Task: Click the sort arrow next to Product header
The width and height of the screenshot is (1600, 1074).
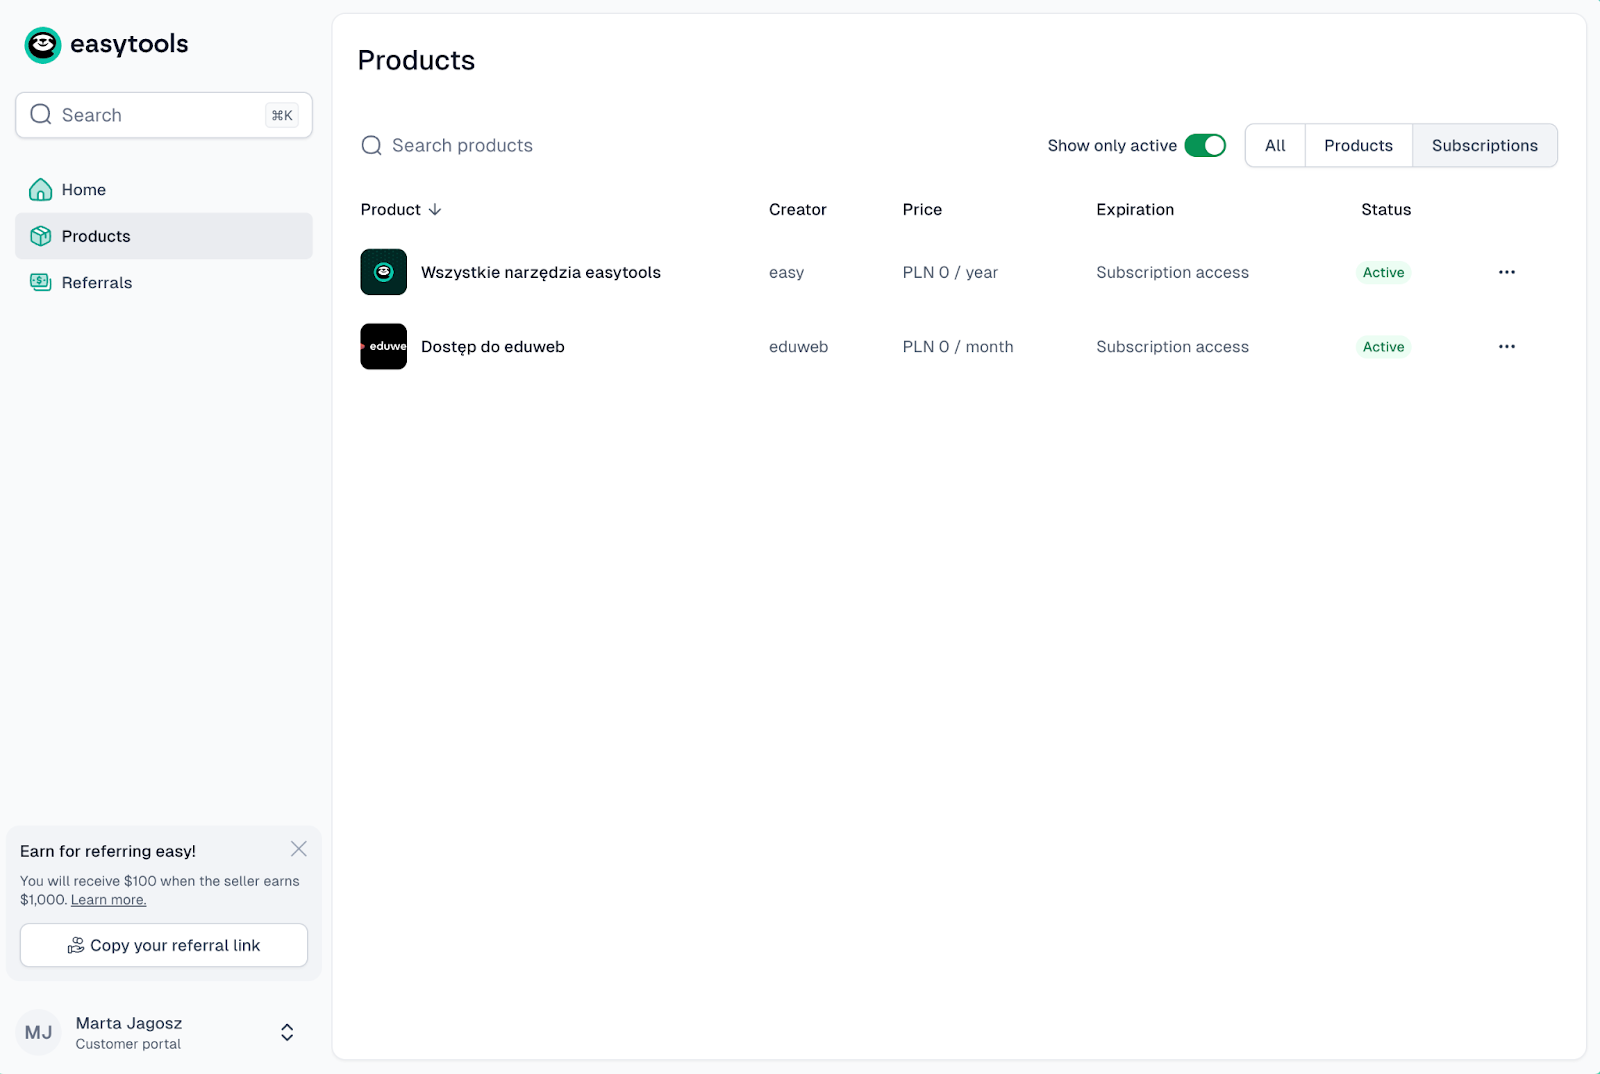Action: tap(435, 210)
